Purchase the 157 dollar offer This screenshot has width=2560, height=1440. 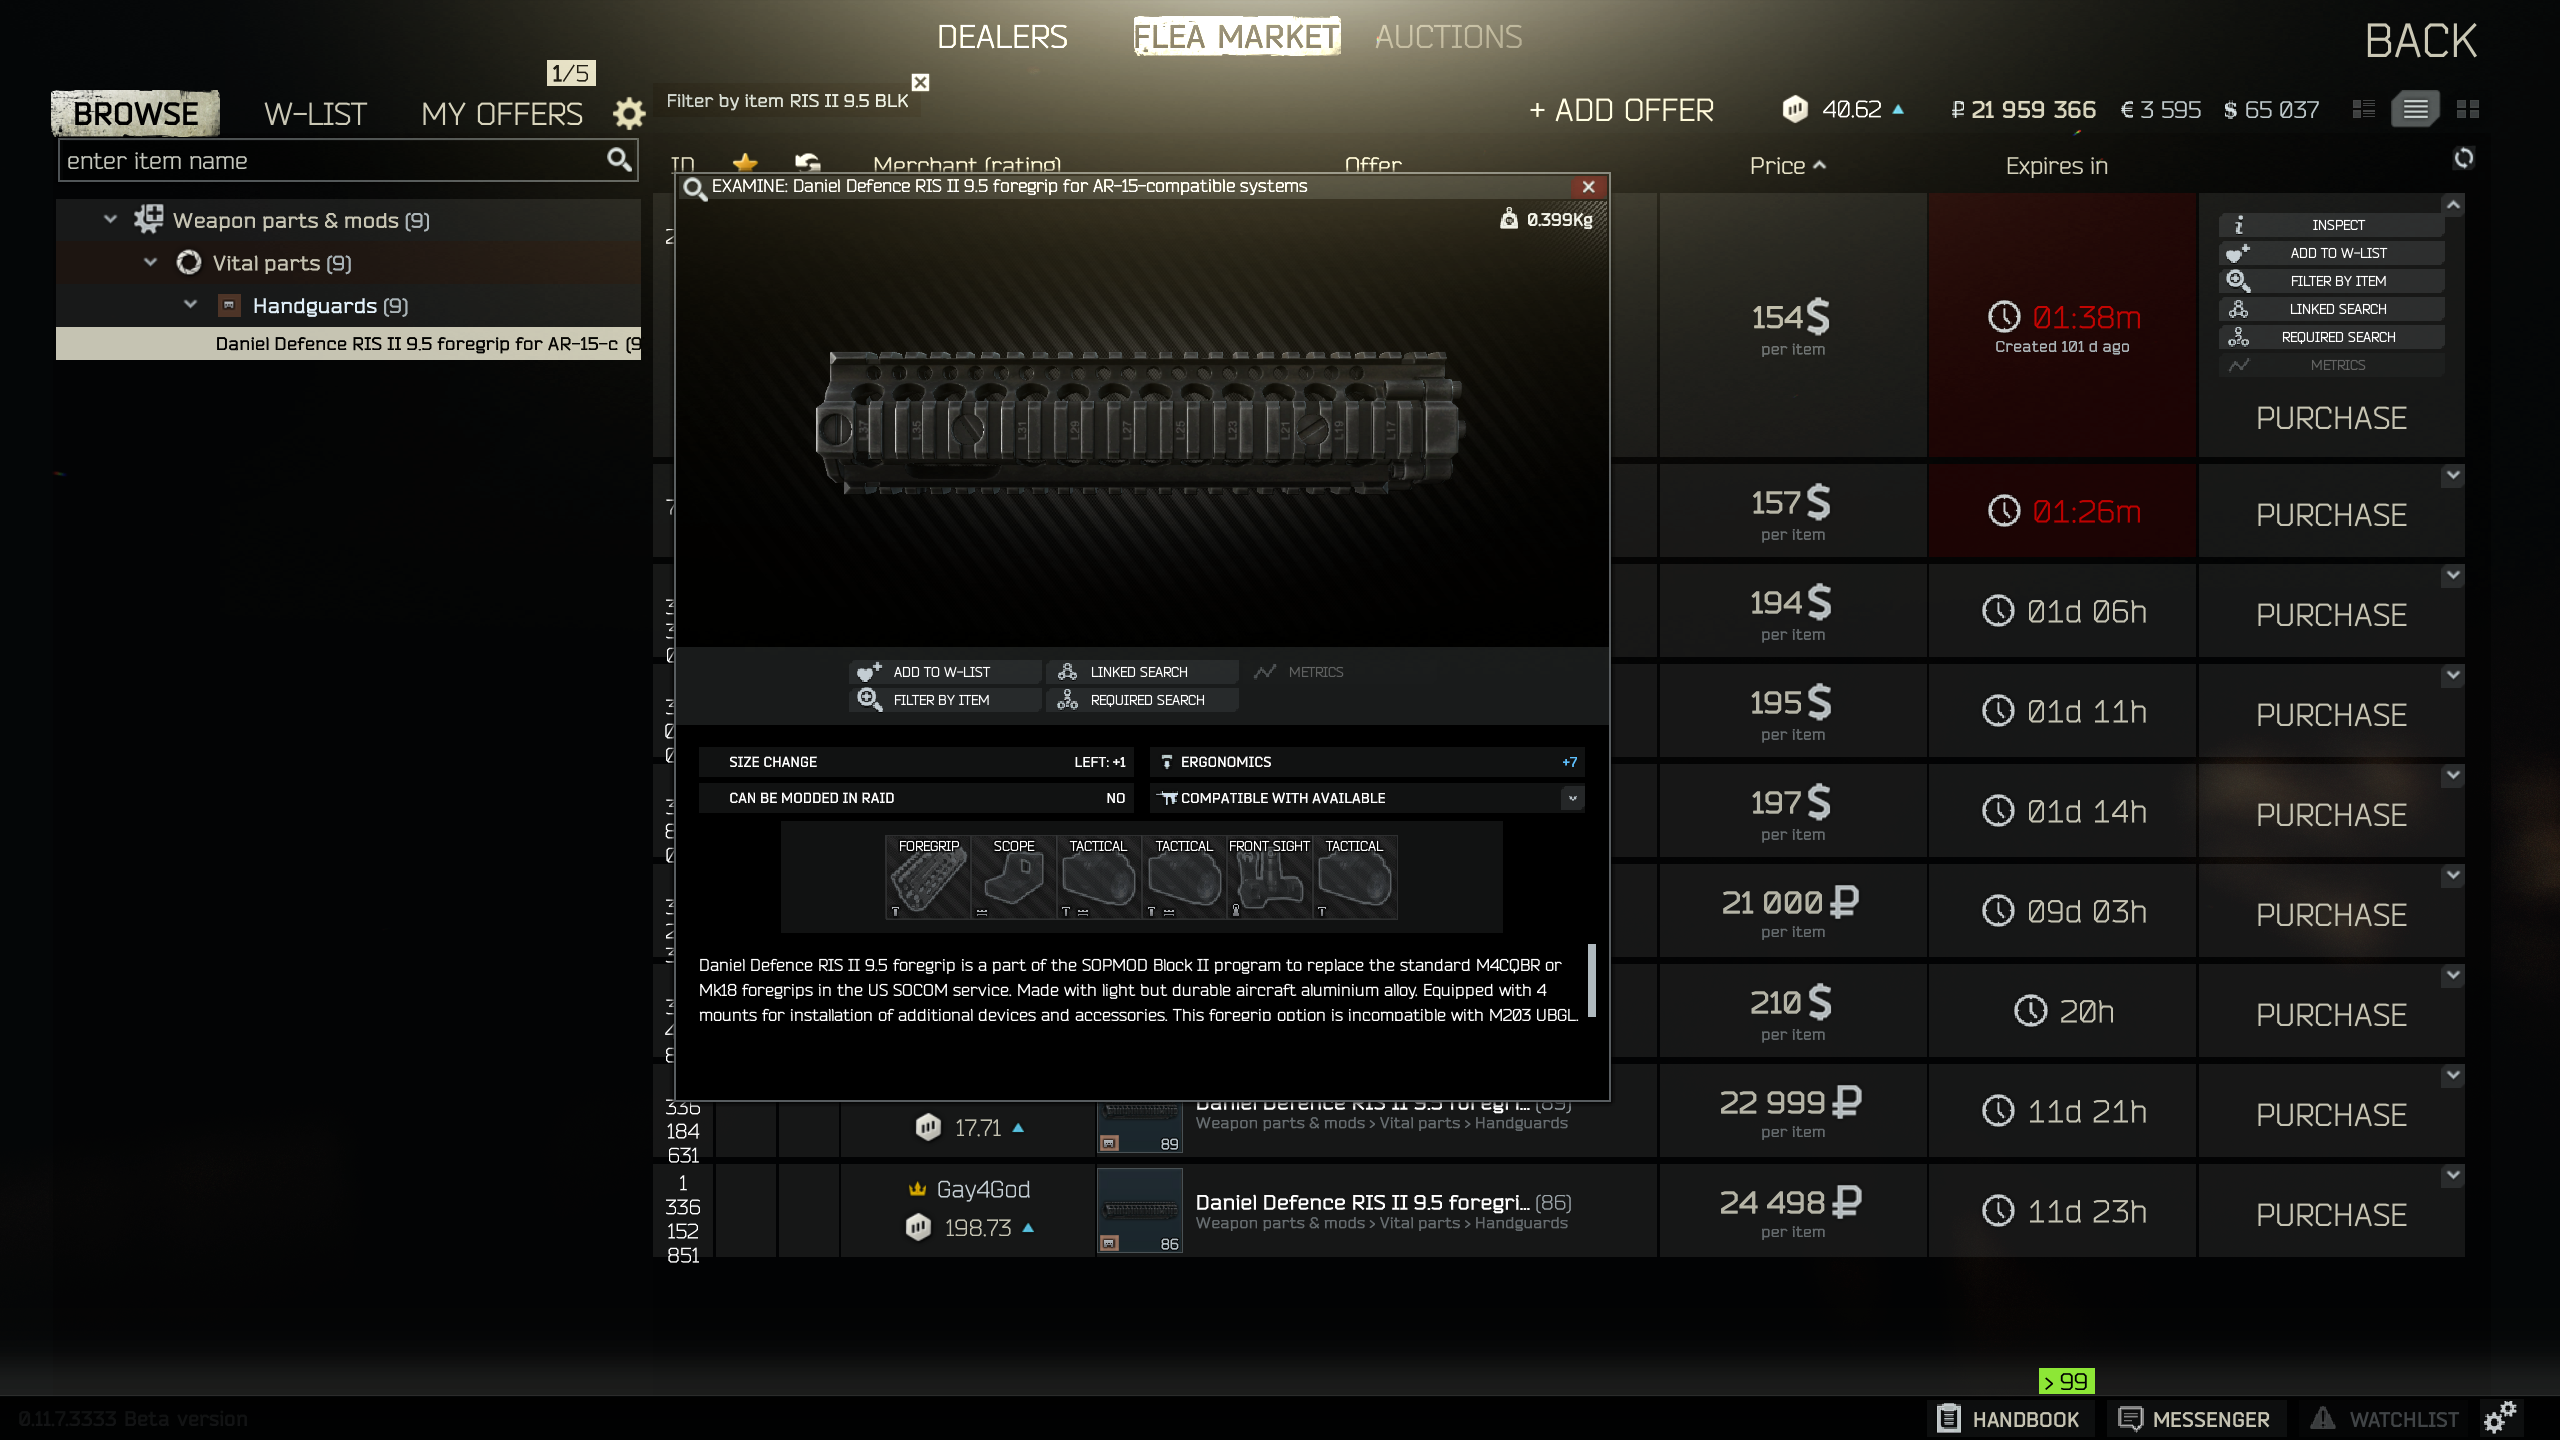click(x=2331, y=515)
